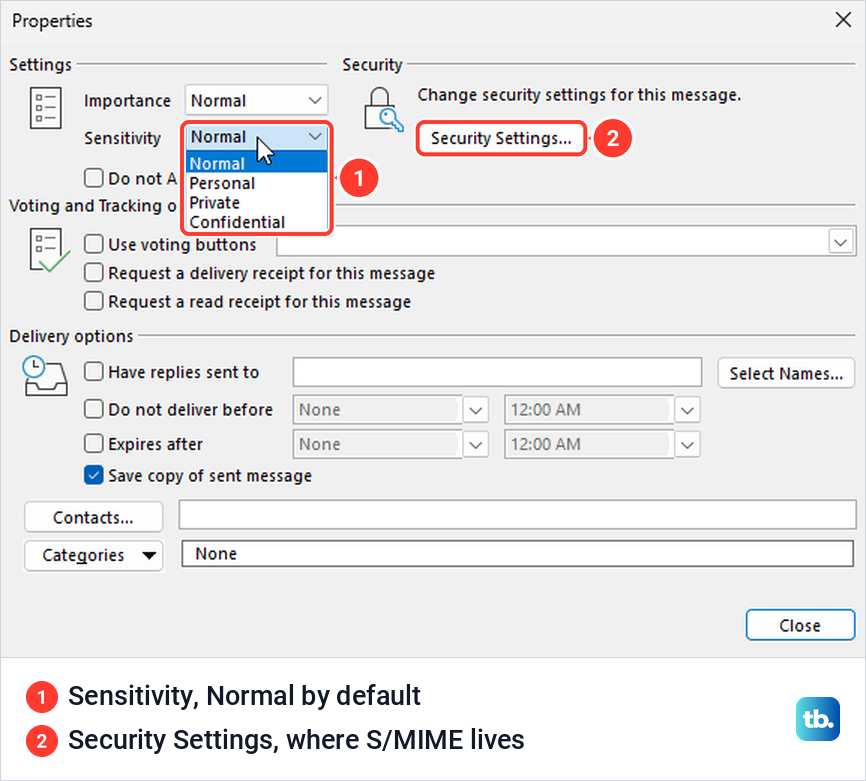Select Normal in the Sensitivity list
Screen dimensions: 866x781
click(x=257, y=163)
